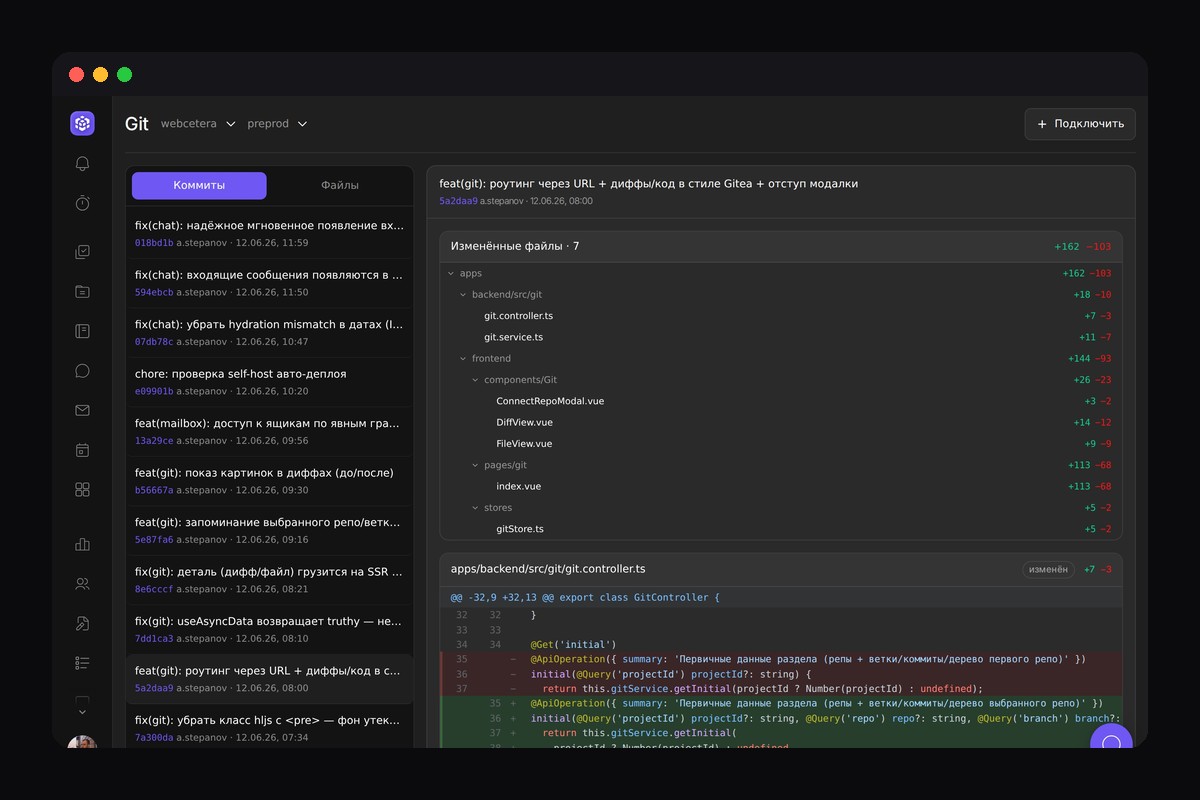Viewport: 1200px width, 800px height.
Task: Open the four-squares grid icon in sidebar
Action: pos(82,489)
